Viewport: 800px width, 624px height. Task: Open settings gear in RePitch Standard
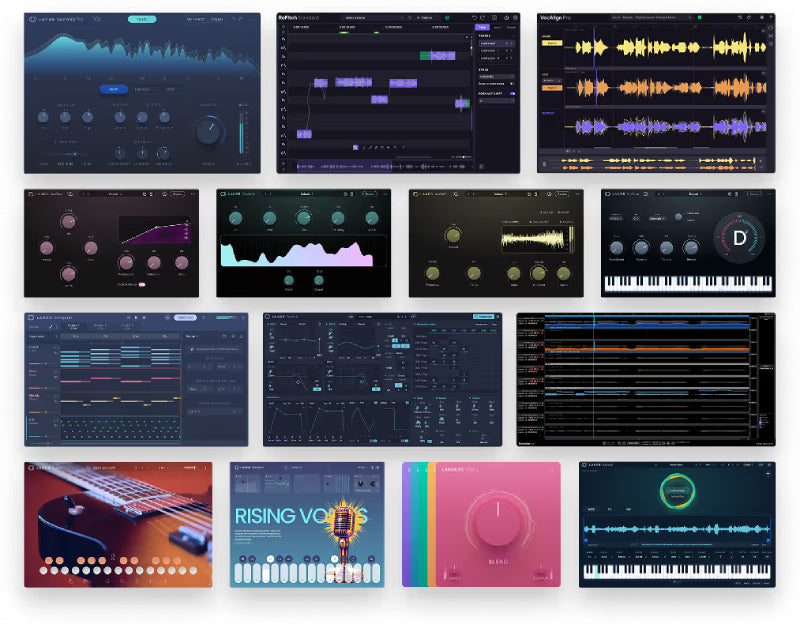click(514, 18)
